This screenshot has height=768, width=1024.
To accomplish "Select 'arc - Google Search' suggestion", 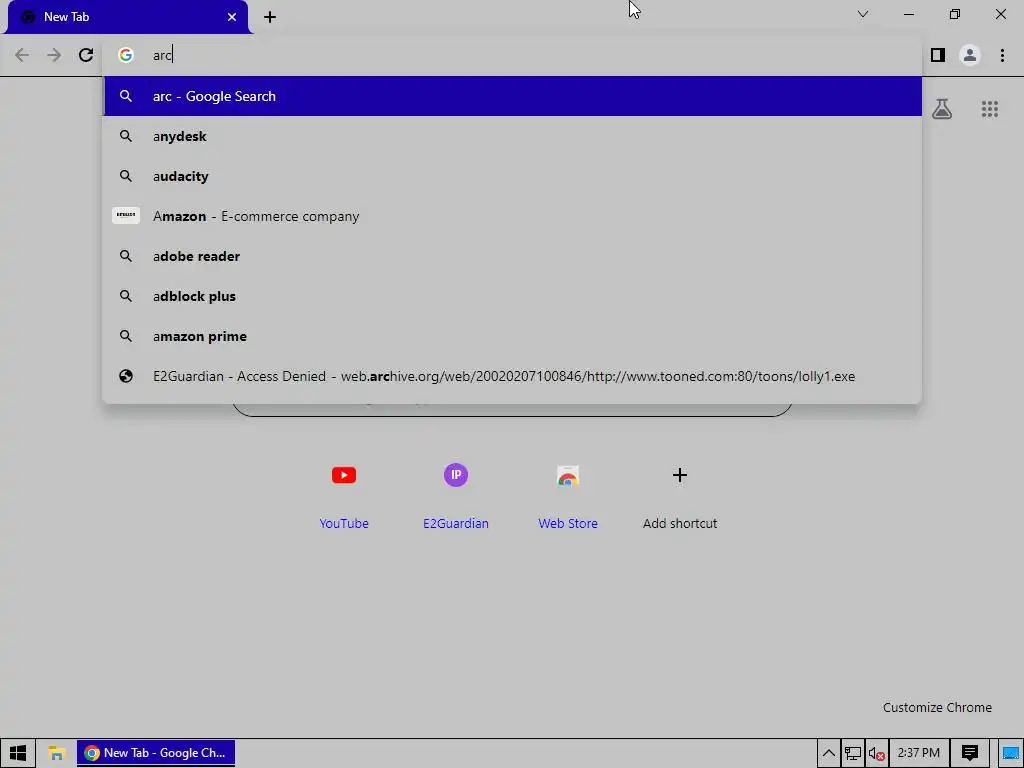I will (x=513, y=96).
